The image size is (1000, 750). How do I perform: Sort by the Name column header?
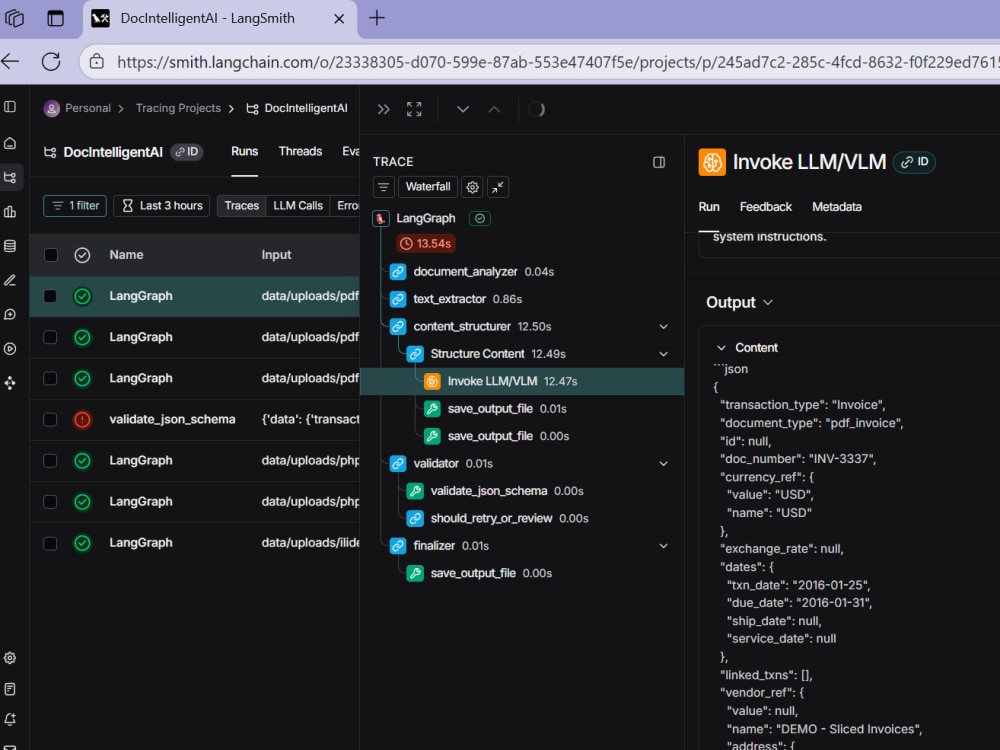[126, 255]
